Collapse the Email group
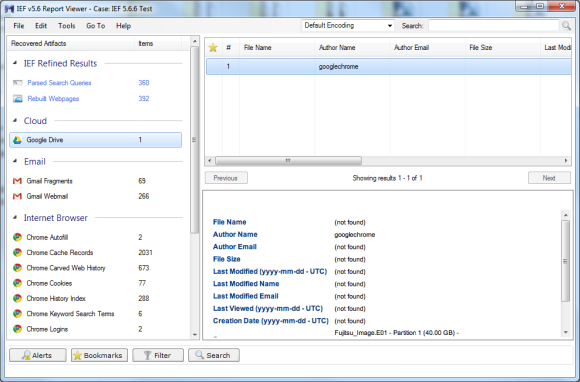This screenshot has width=580, height=382. [15, 161]
